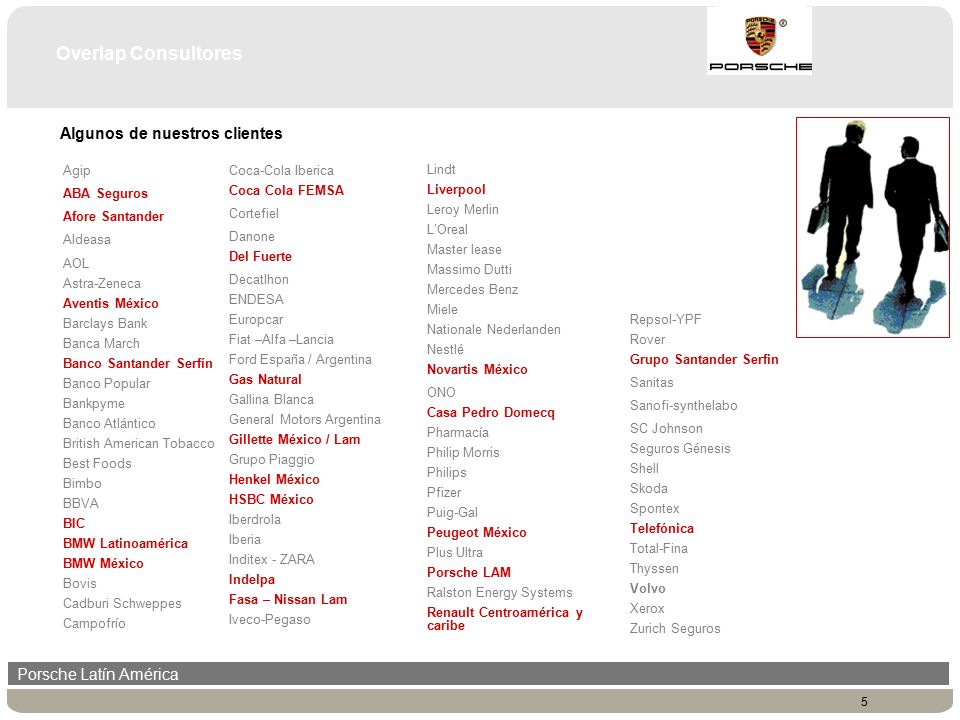Click 'BMW Latinoamérica'
960x720 pixels.
click(x=126, y=544)
